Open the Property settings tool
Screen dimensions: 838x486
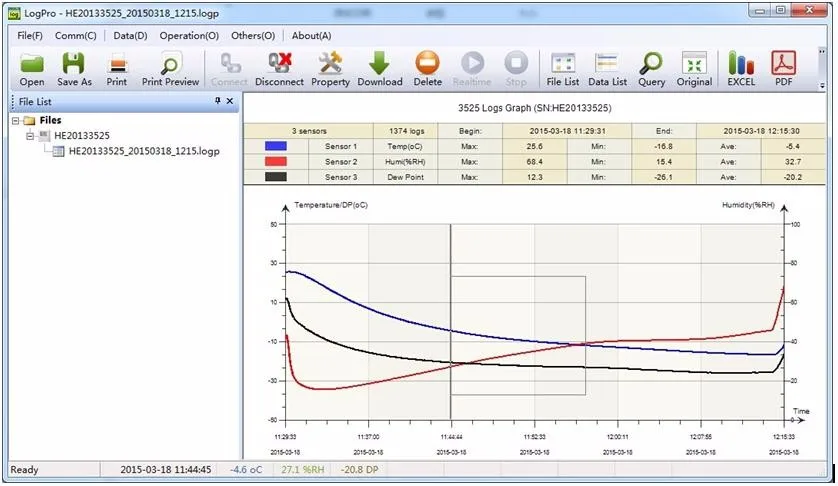pos(330,70)
